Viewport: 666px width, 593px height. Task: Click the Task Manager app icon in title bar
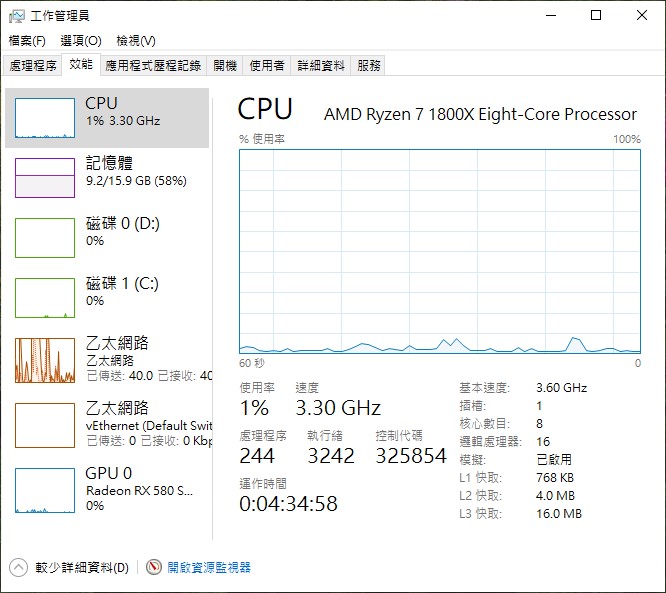click(17, 16)
